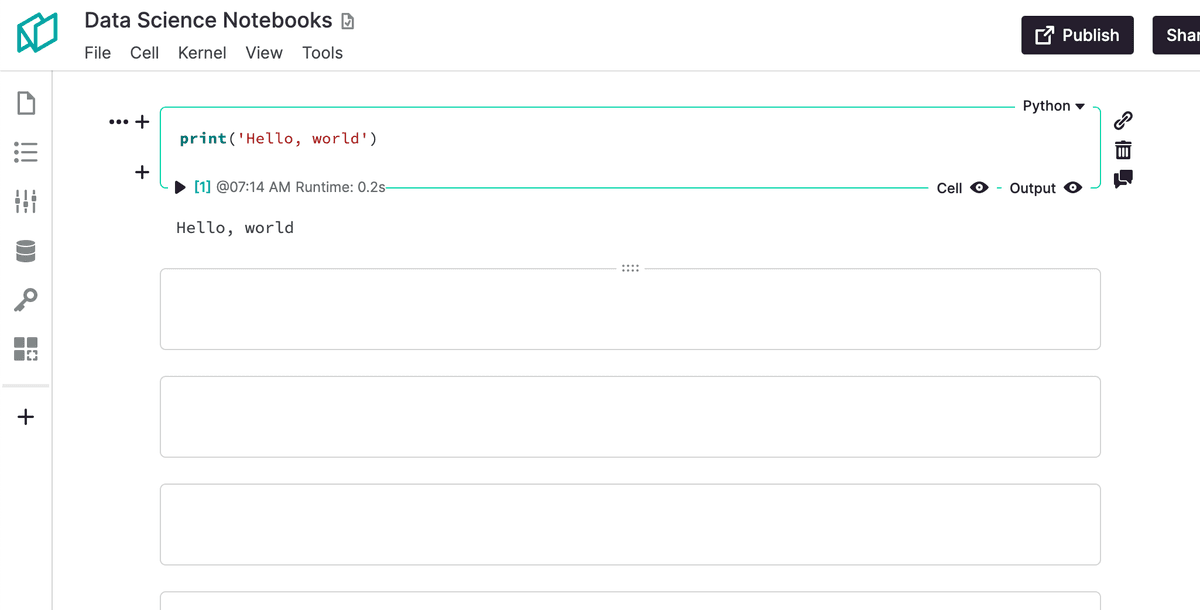Open the Environment settings panel
This screenshot has height=610, width=1200.
25,201
